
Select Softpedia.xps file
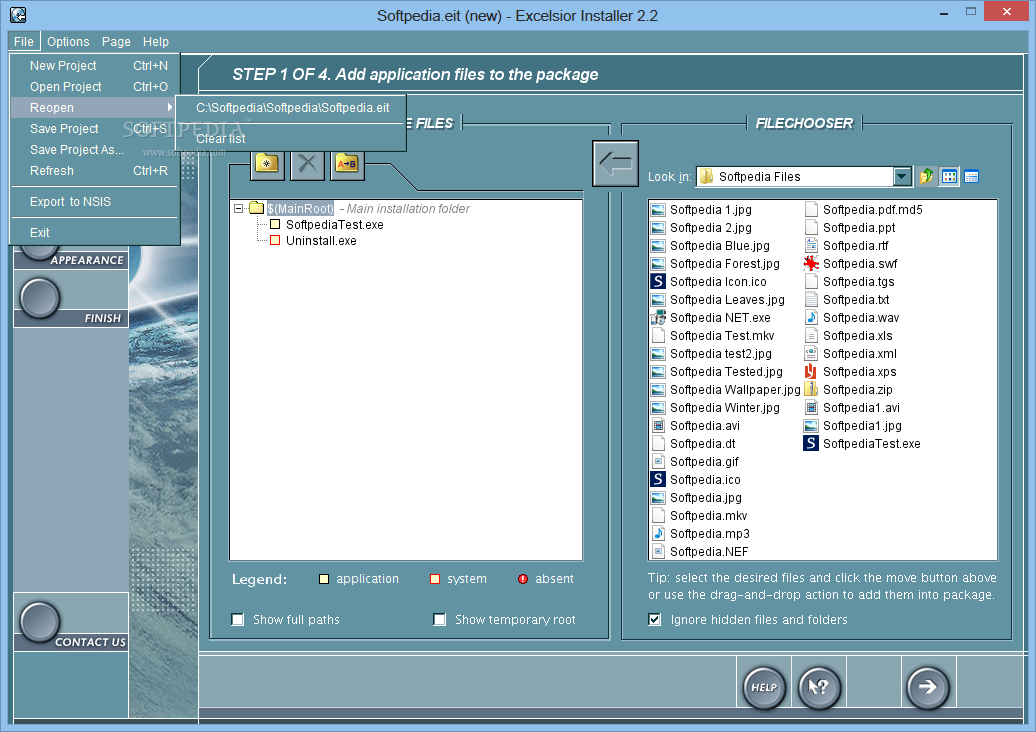850,372
